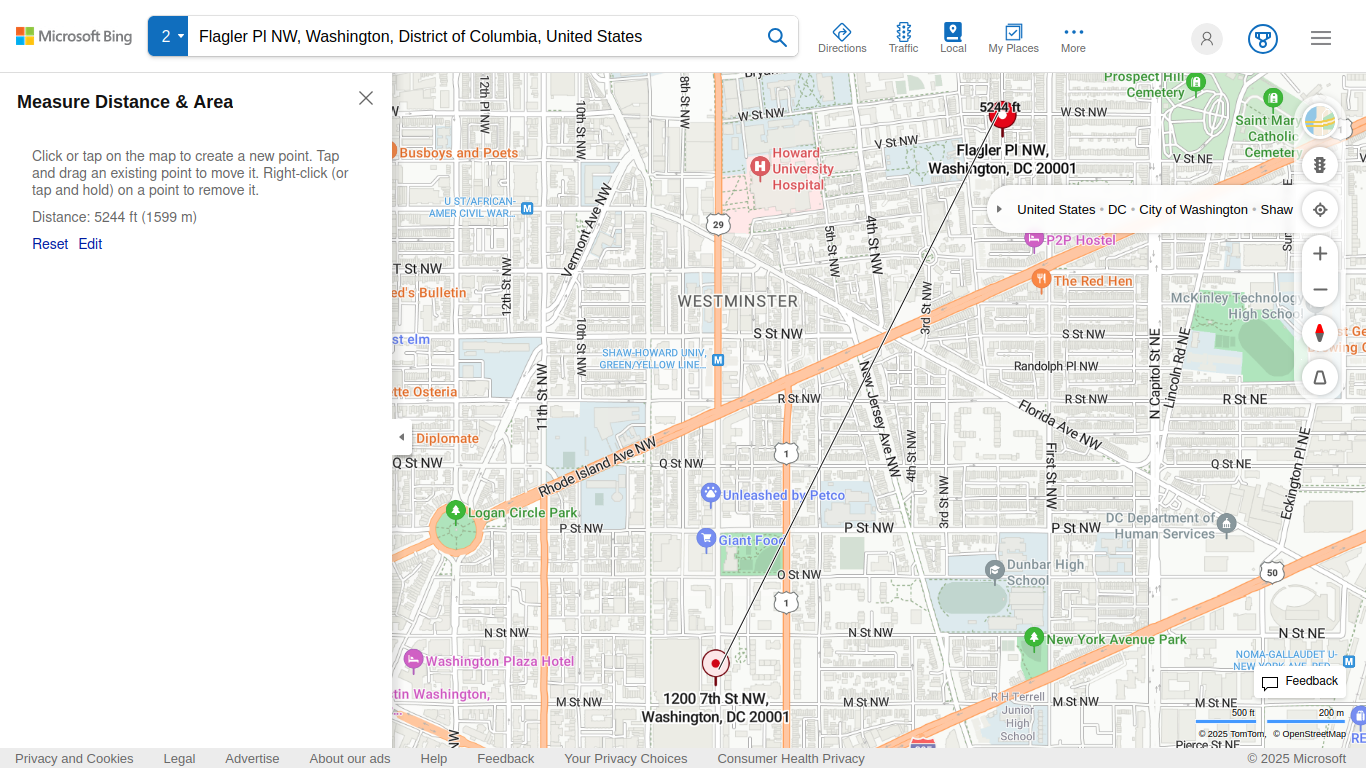Image resolution: width=1366 pixels, height=768 pixels.
Task: Toggle map tilt view
Action: click(1320, 377)
